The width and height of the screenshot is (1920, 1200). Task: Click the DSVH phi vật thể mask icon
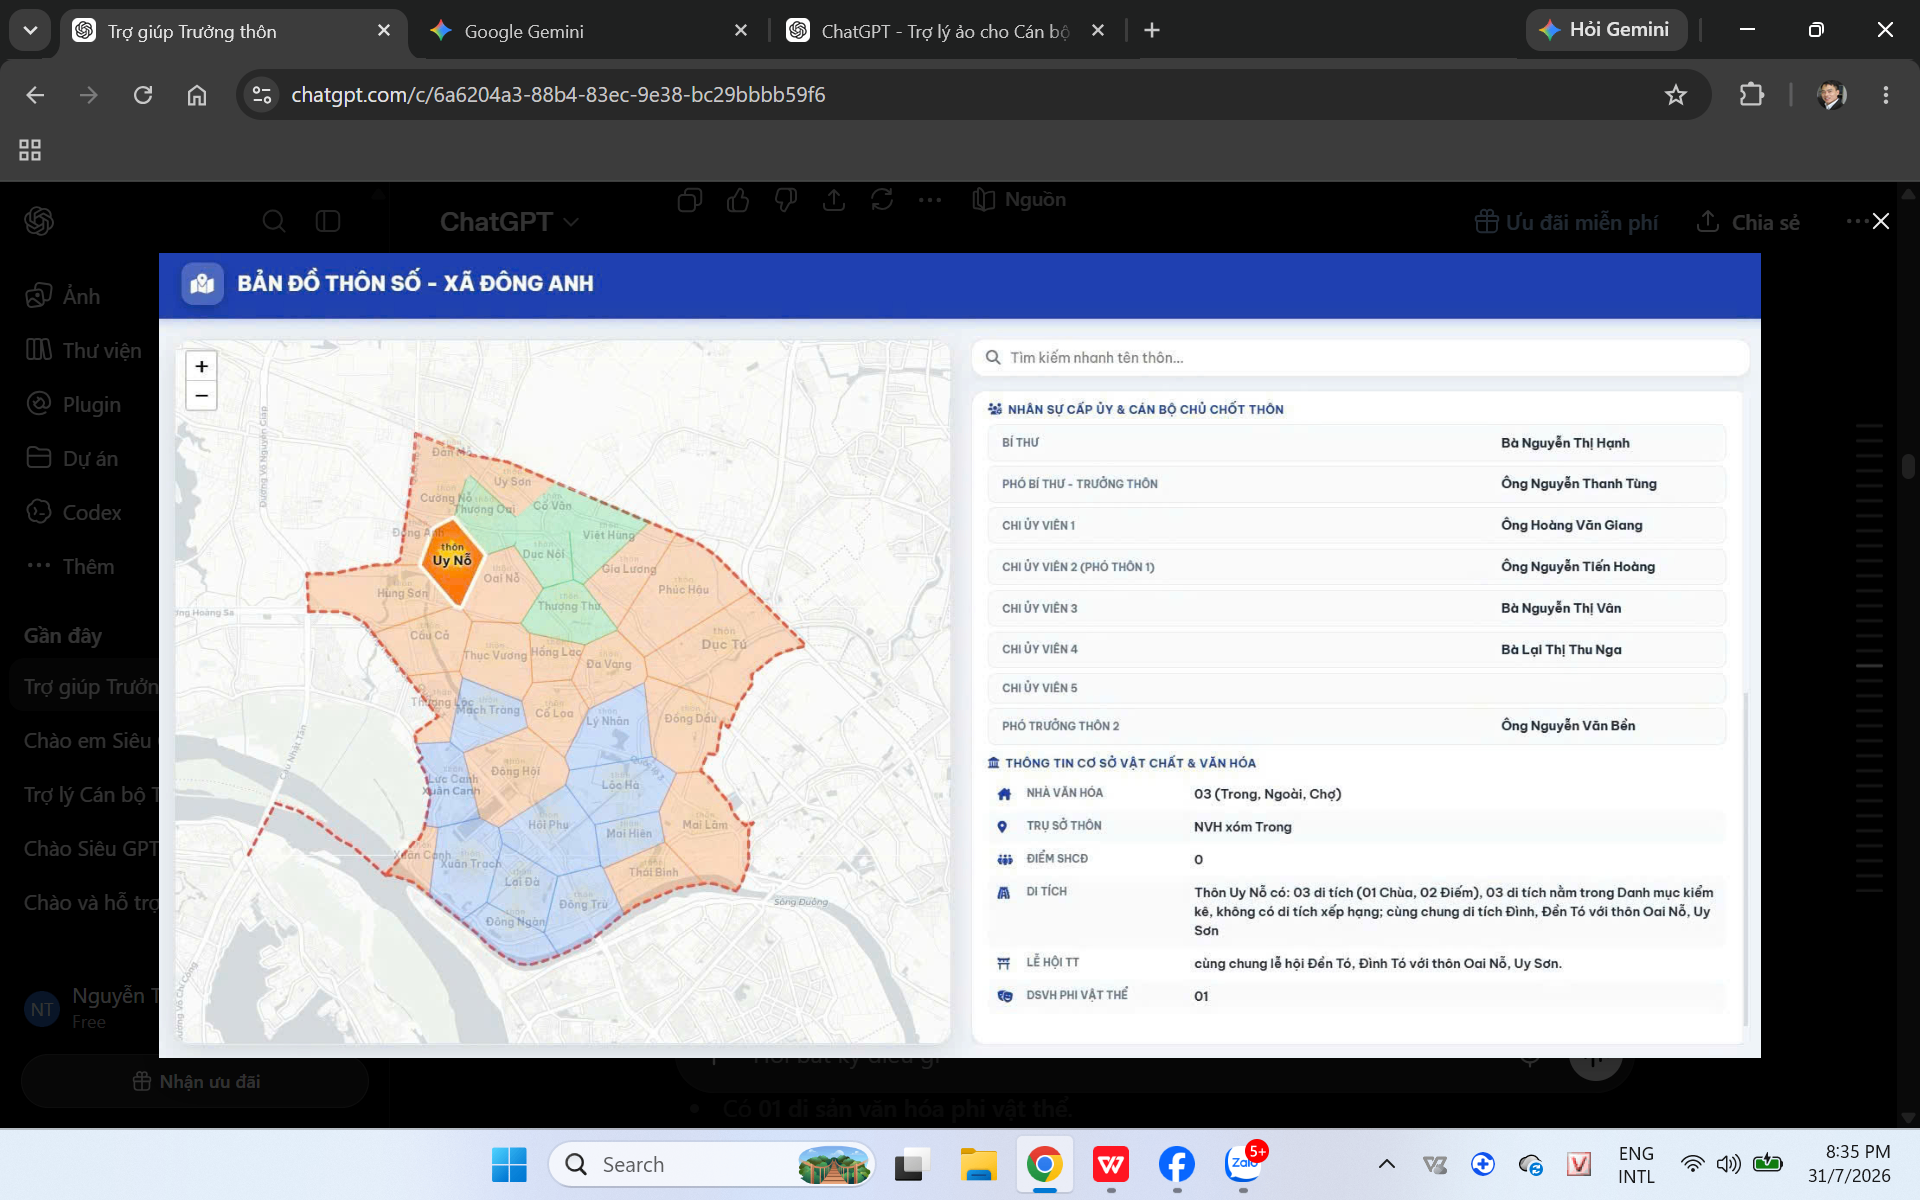(1004, 996)
